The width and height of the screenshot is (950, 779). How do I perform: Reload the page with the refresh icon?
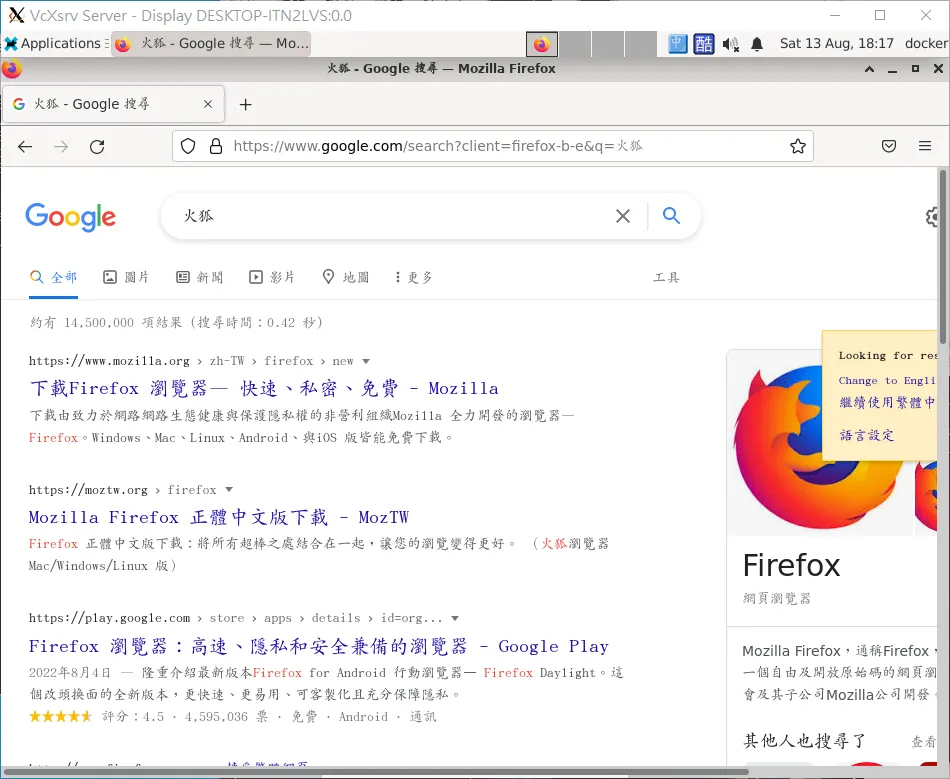click(x=97, y=147)
